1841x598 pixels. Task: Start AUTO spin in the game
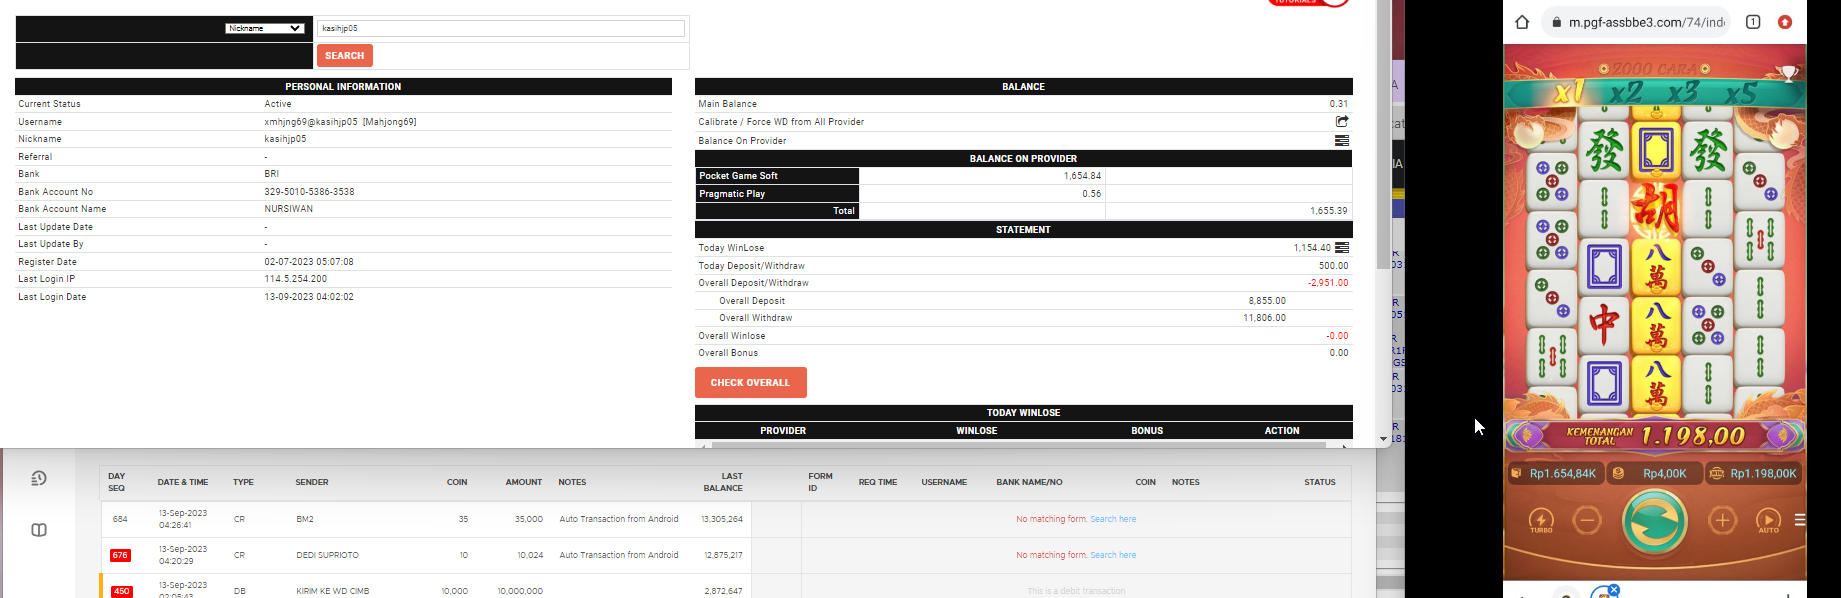(x=1768, y=520)
